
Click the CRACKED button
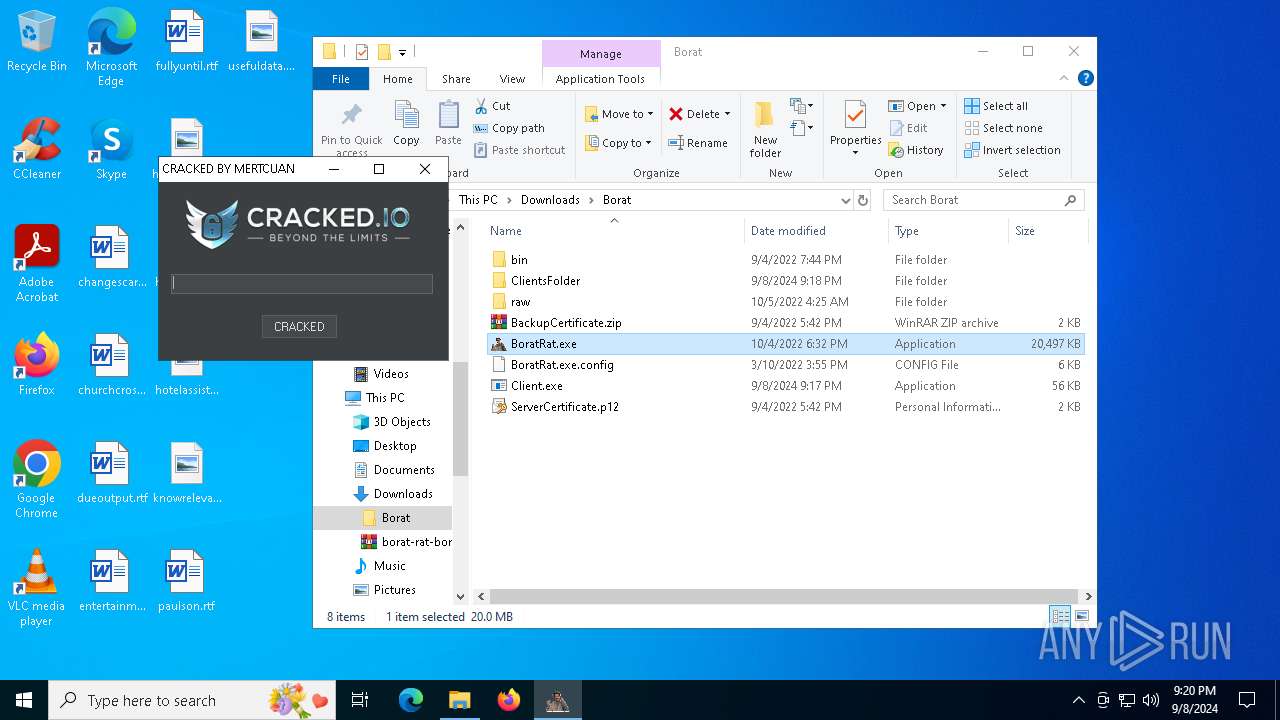(299, 326)
